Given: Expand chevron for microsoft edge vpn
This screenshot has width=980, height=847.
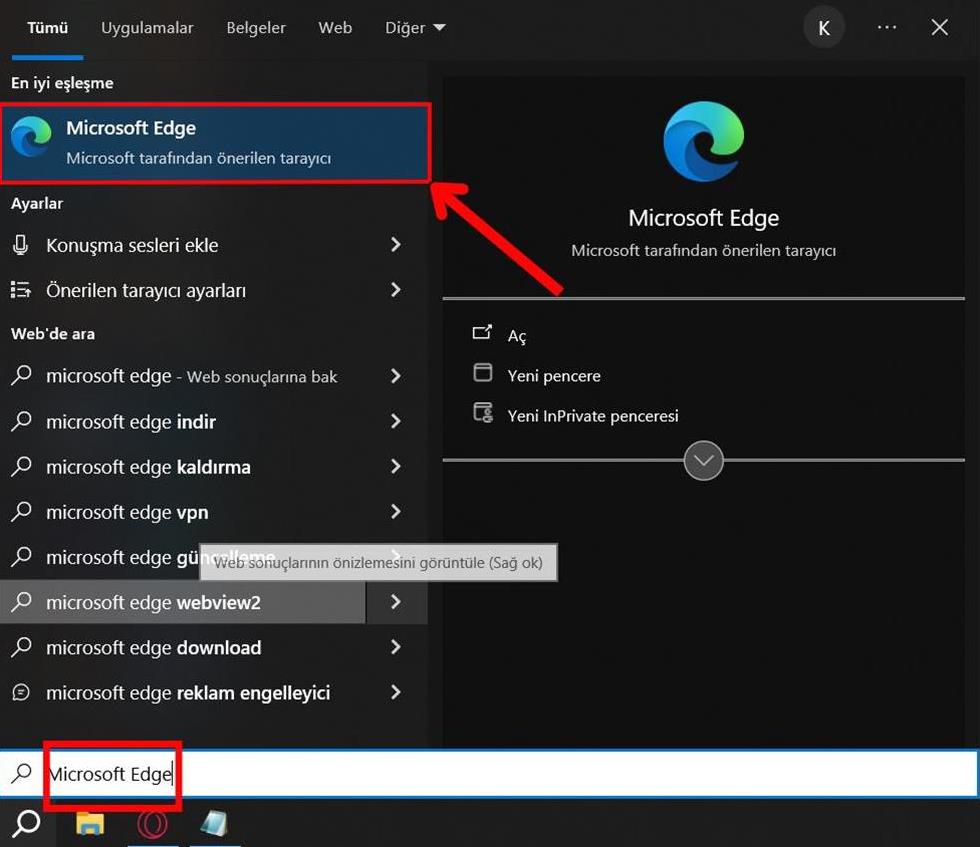Looking at the screenshot, I should [x=396, y=511].
